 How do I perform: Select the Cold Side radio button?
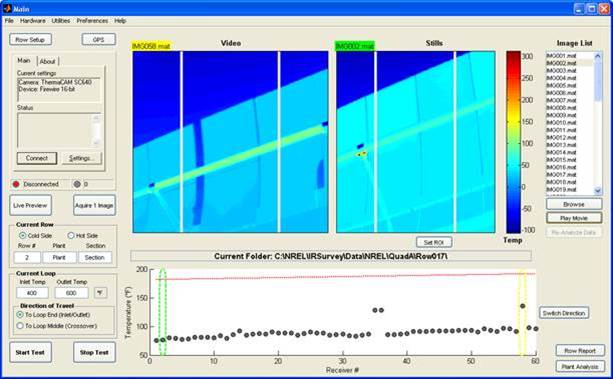23,235
